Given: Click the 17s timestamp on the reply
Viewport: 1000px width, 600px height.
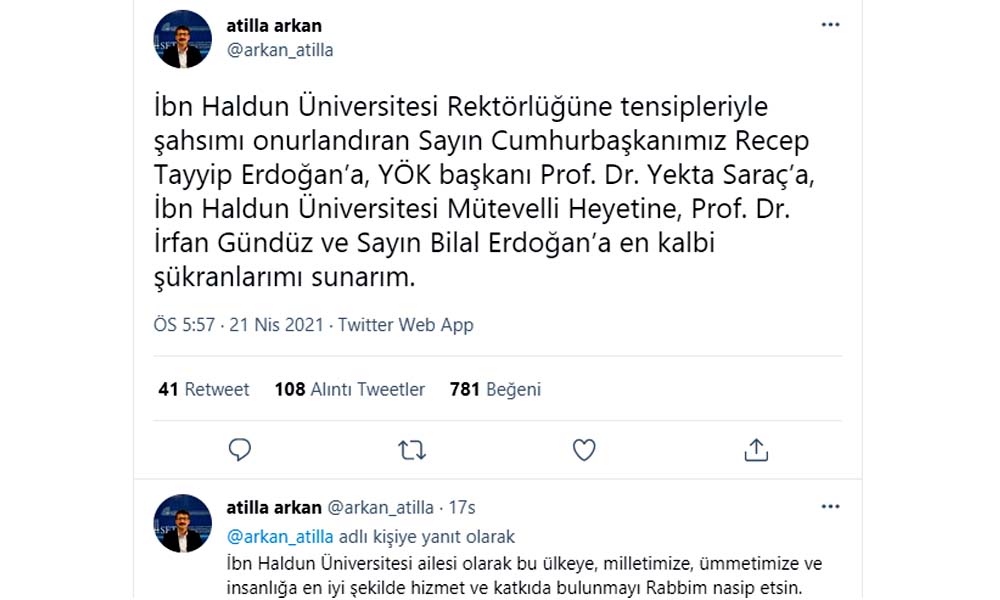Looking at the screenshot, I should [x=463, y=507].
